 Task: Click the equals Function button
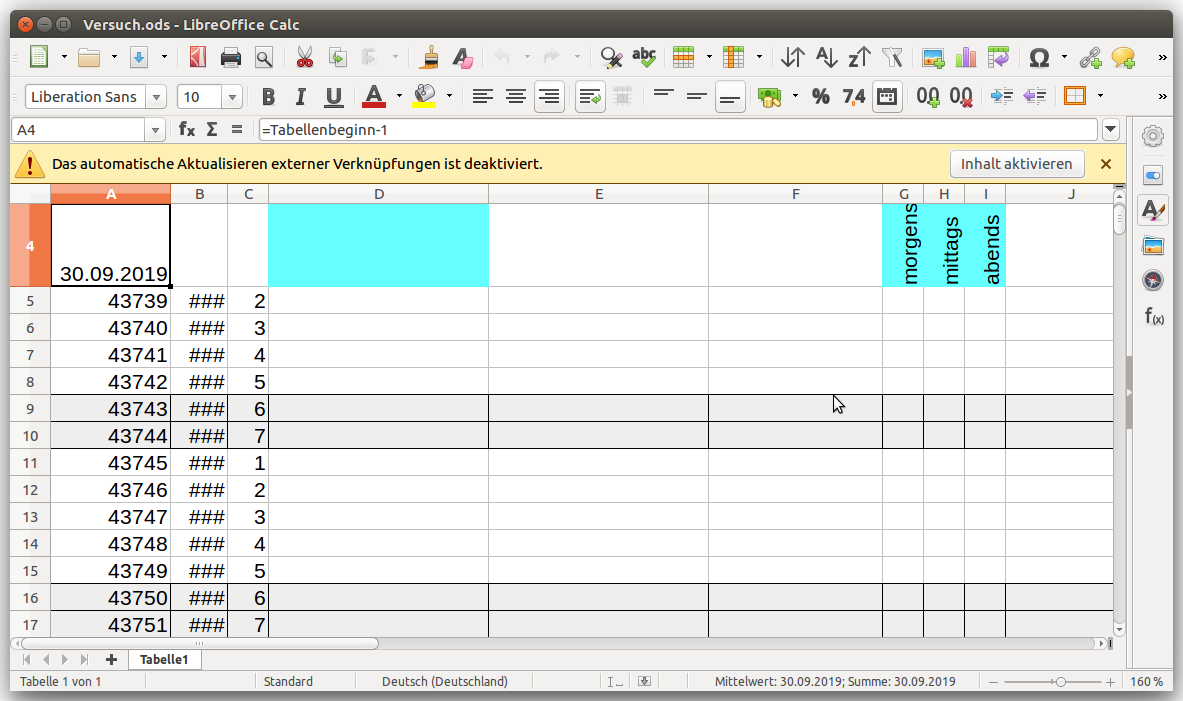(x=237, y=130)
